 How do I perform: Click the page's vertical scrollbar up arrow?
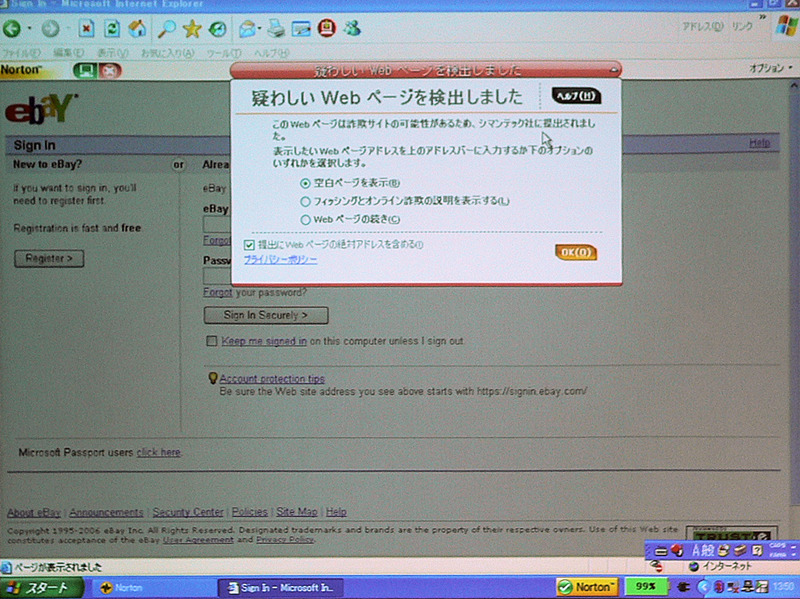(794, 87)
